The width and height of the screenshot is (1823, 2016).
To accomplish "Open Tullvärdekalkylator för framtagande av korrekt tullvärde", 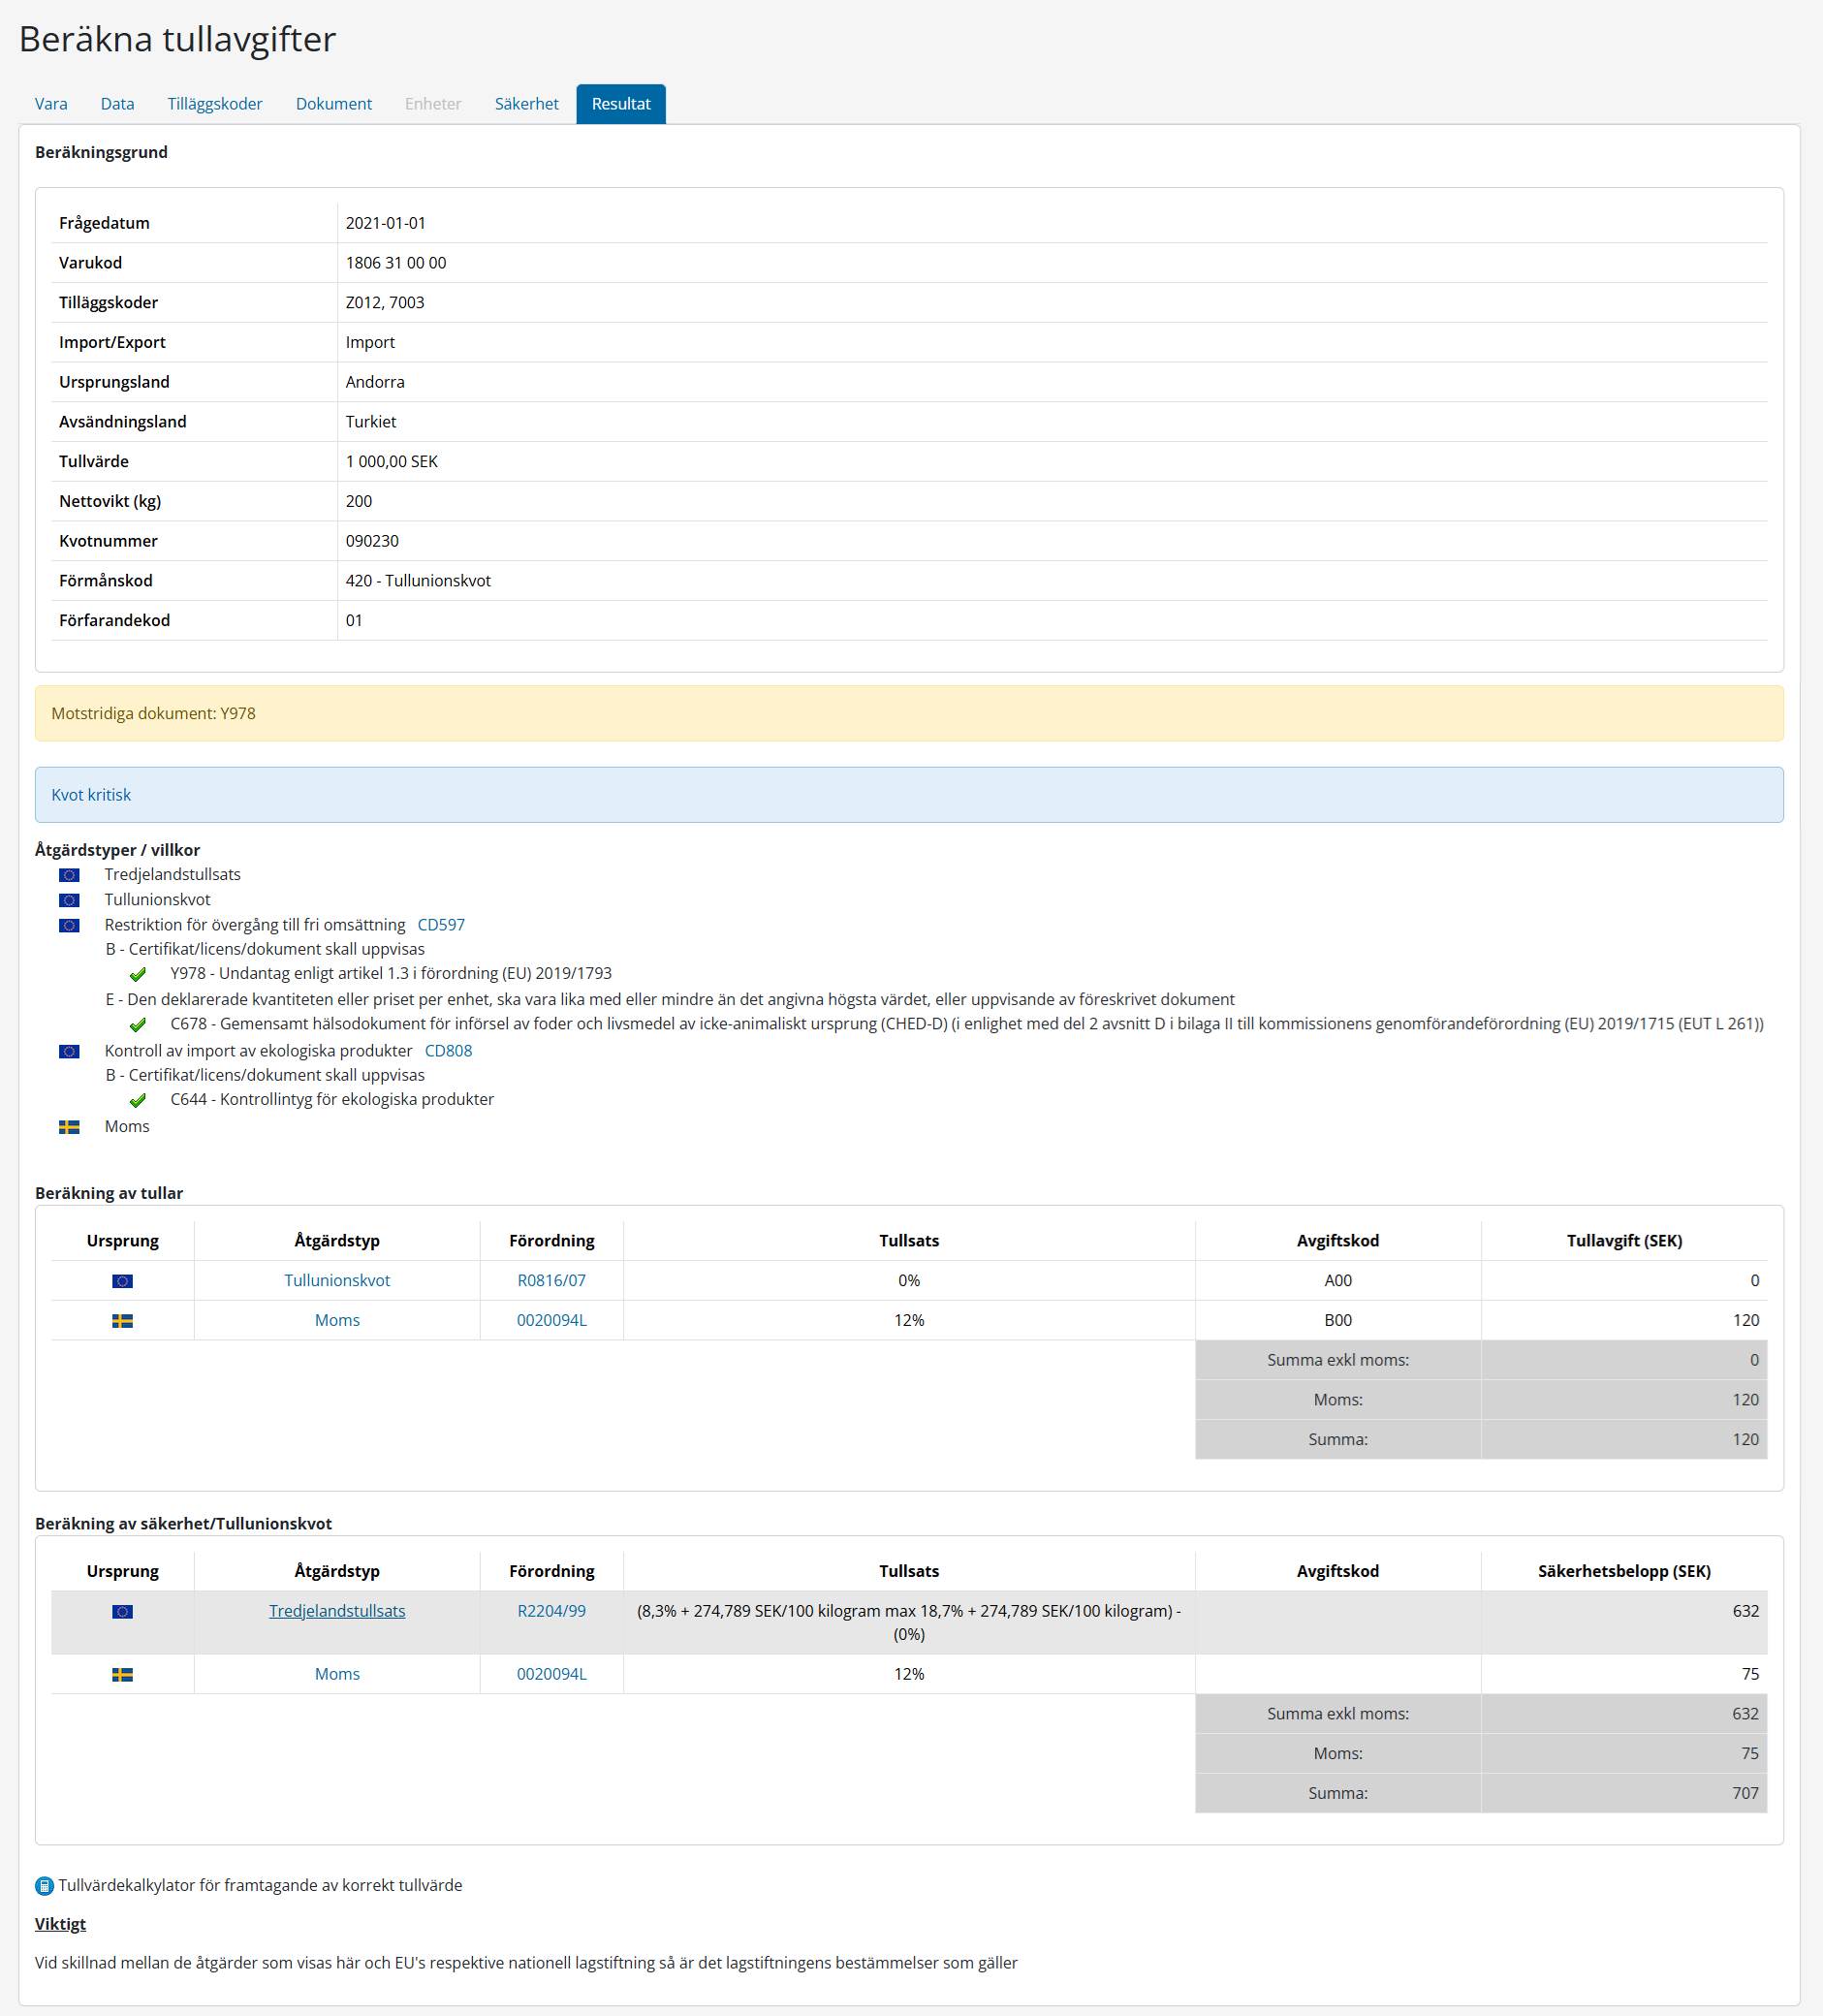I will 260,1886.
